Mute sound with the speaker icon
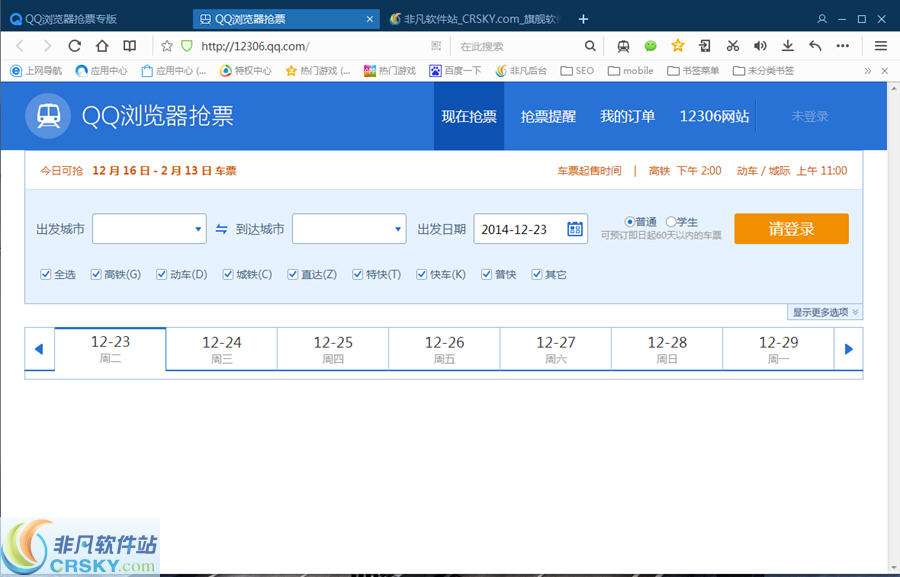The height and width of the screenshot is (577, 900). pyautogui.click(x=760, y=46)
